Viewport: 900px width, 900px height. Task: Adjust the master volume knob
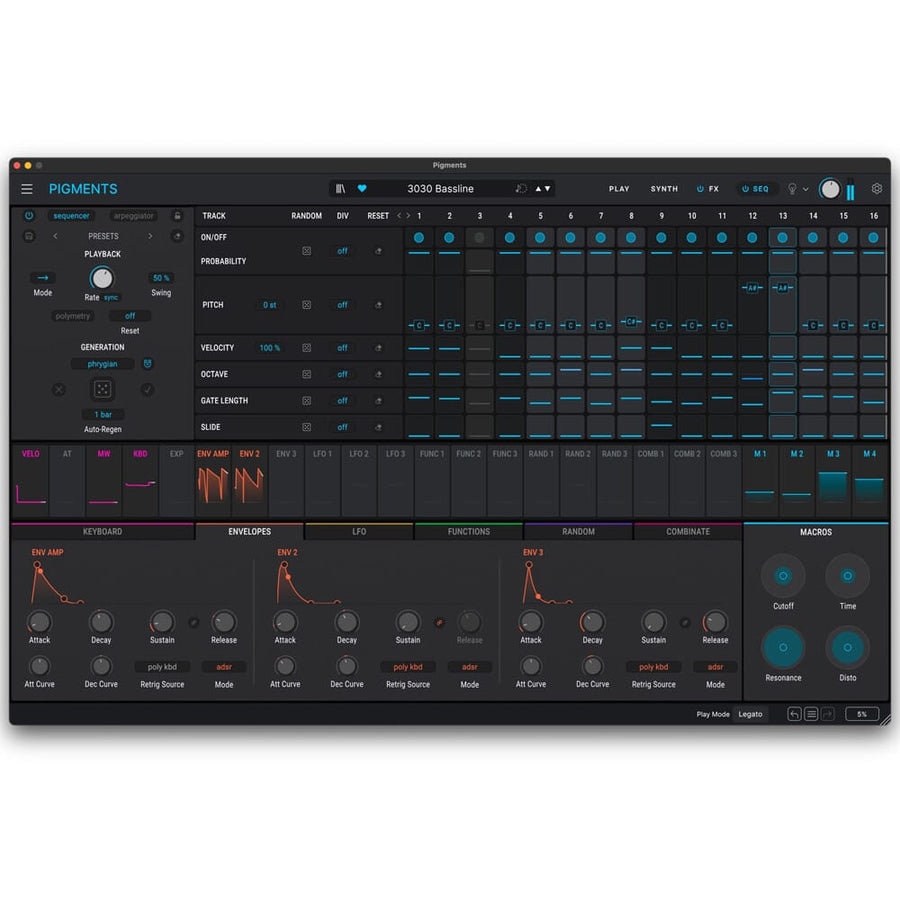click(x=829, y=189)
